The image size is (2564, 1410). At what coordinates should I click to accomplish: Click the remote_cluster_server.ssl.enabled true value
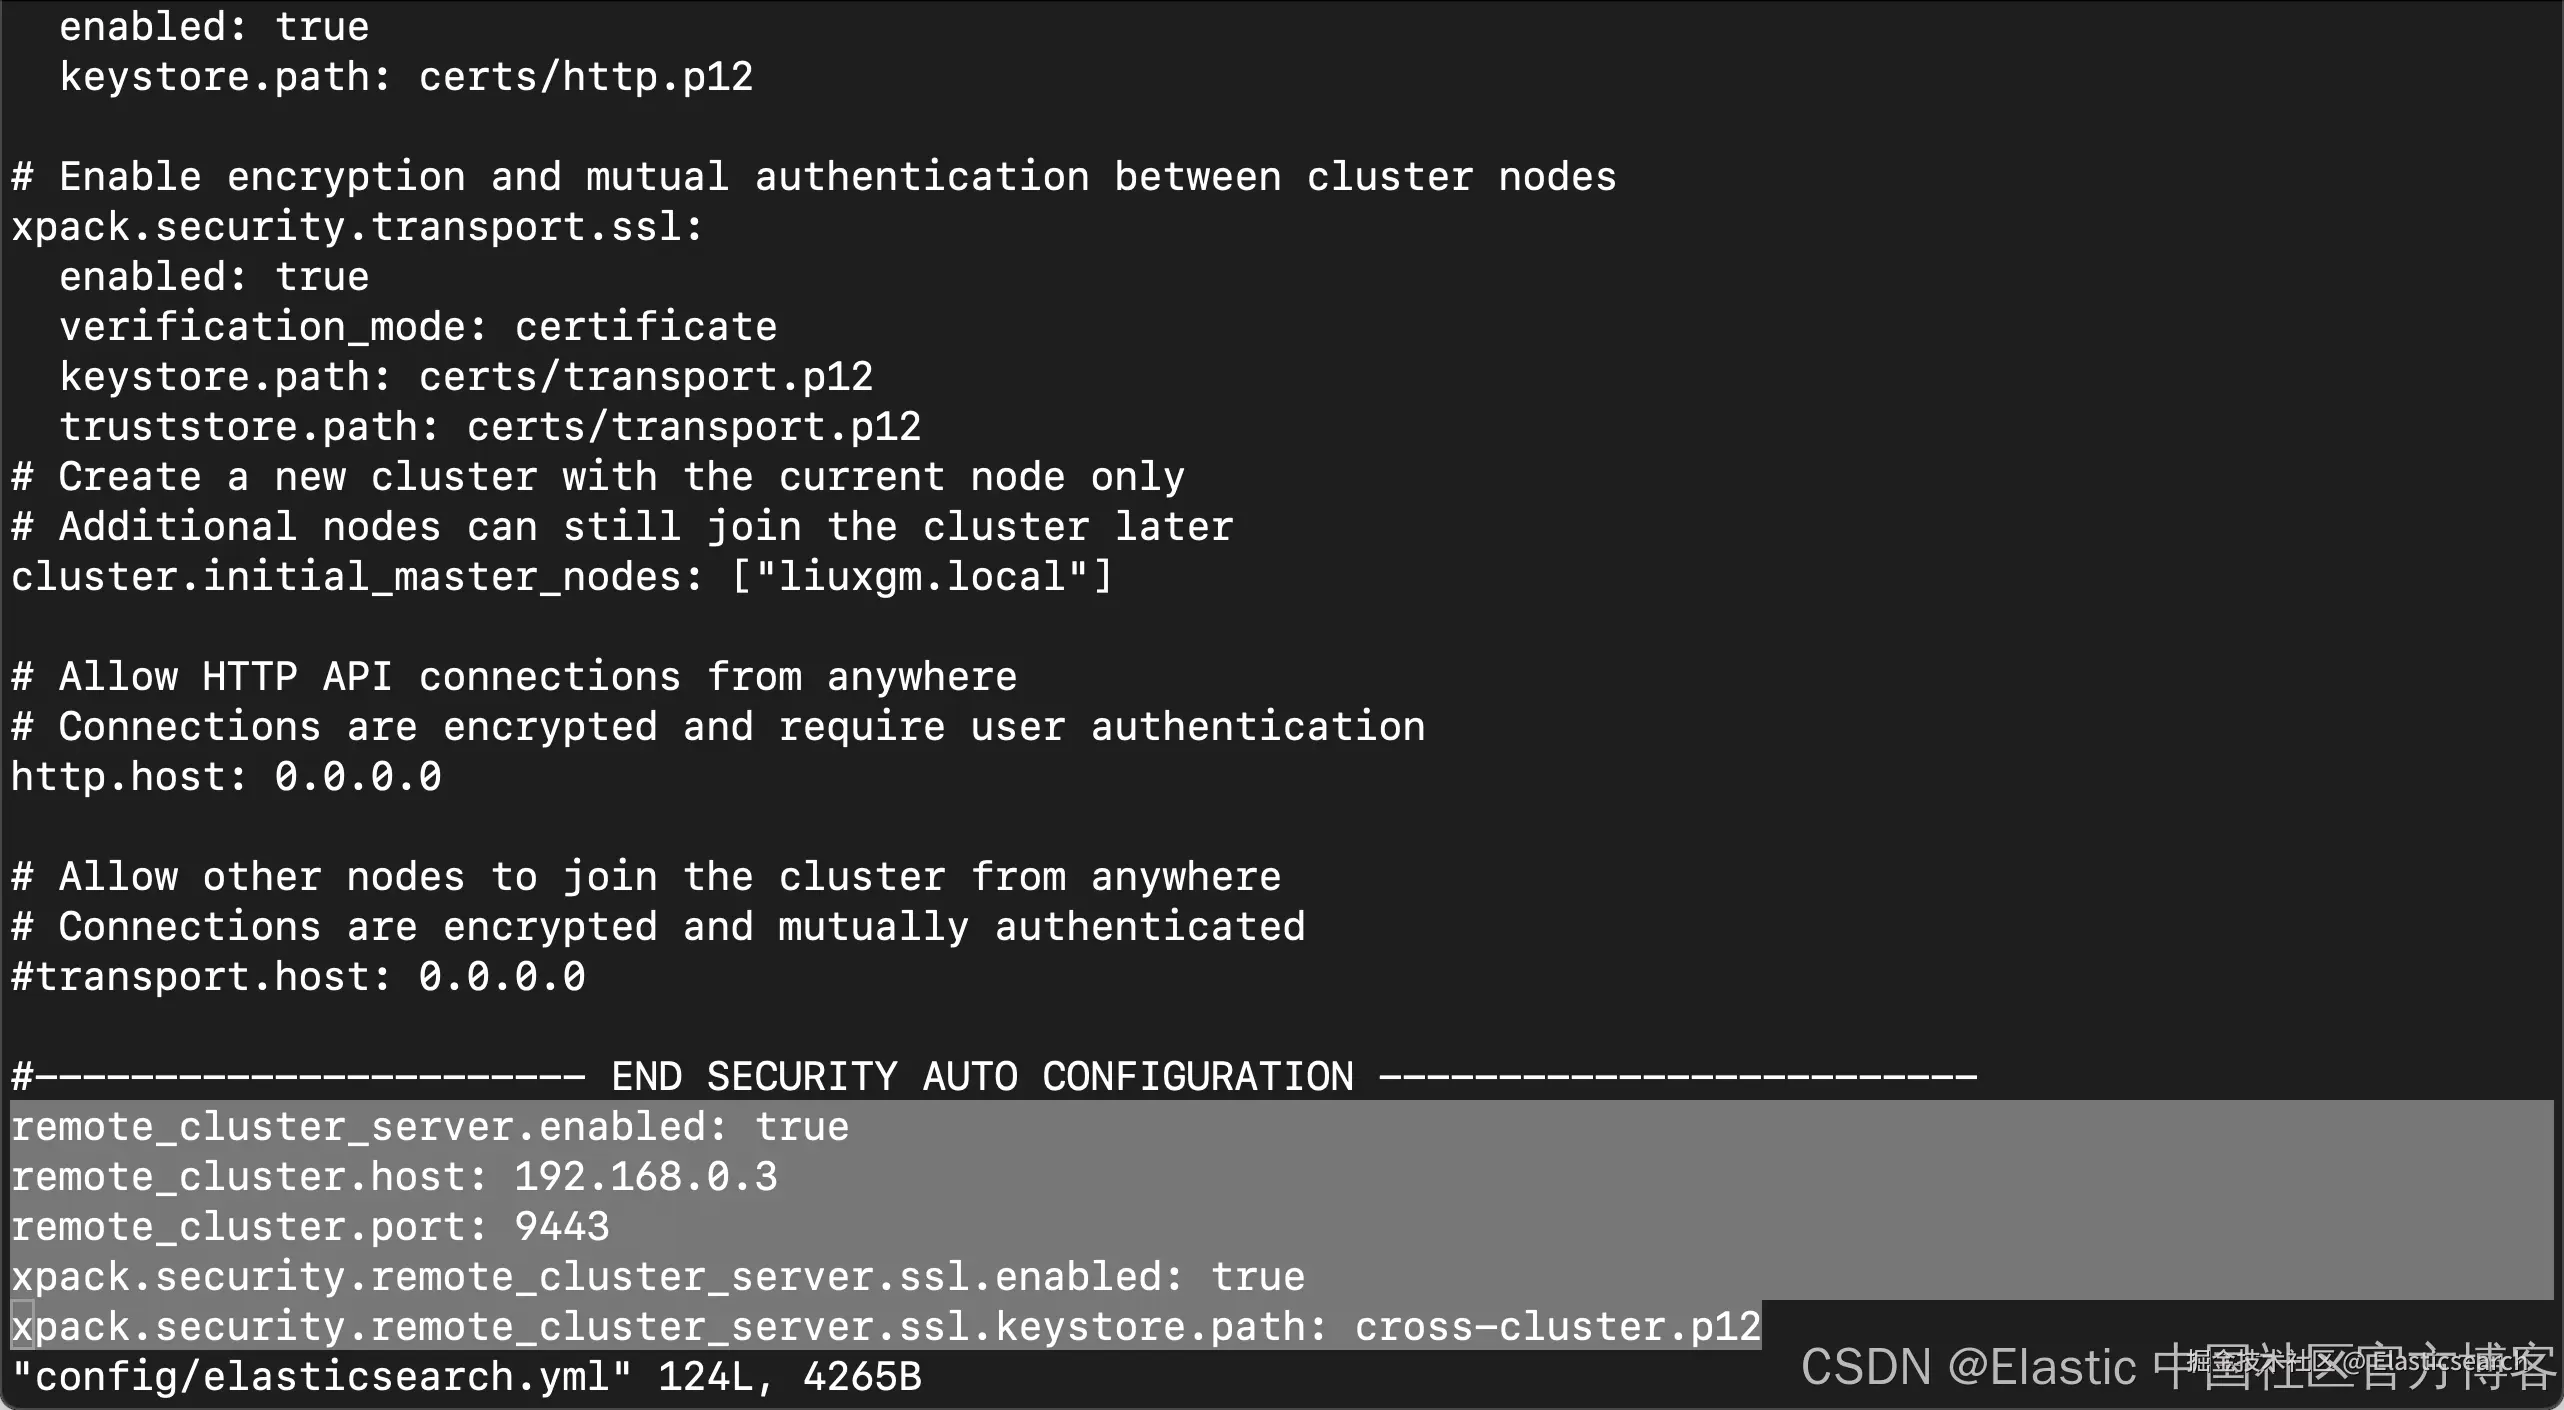coord(1257,1277)
